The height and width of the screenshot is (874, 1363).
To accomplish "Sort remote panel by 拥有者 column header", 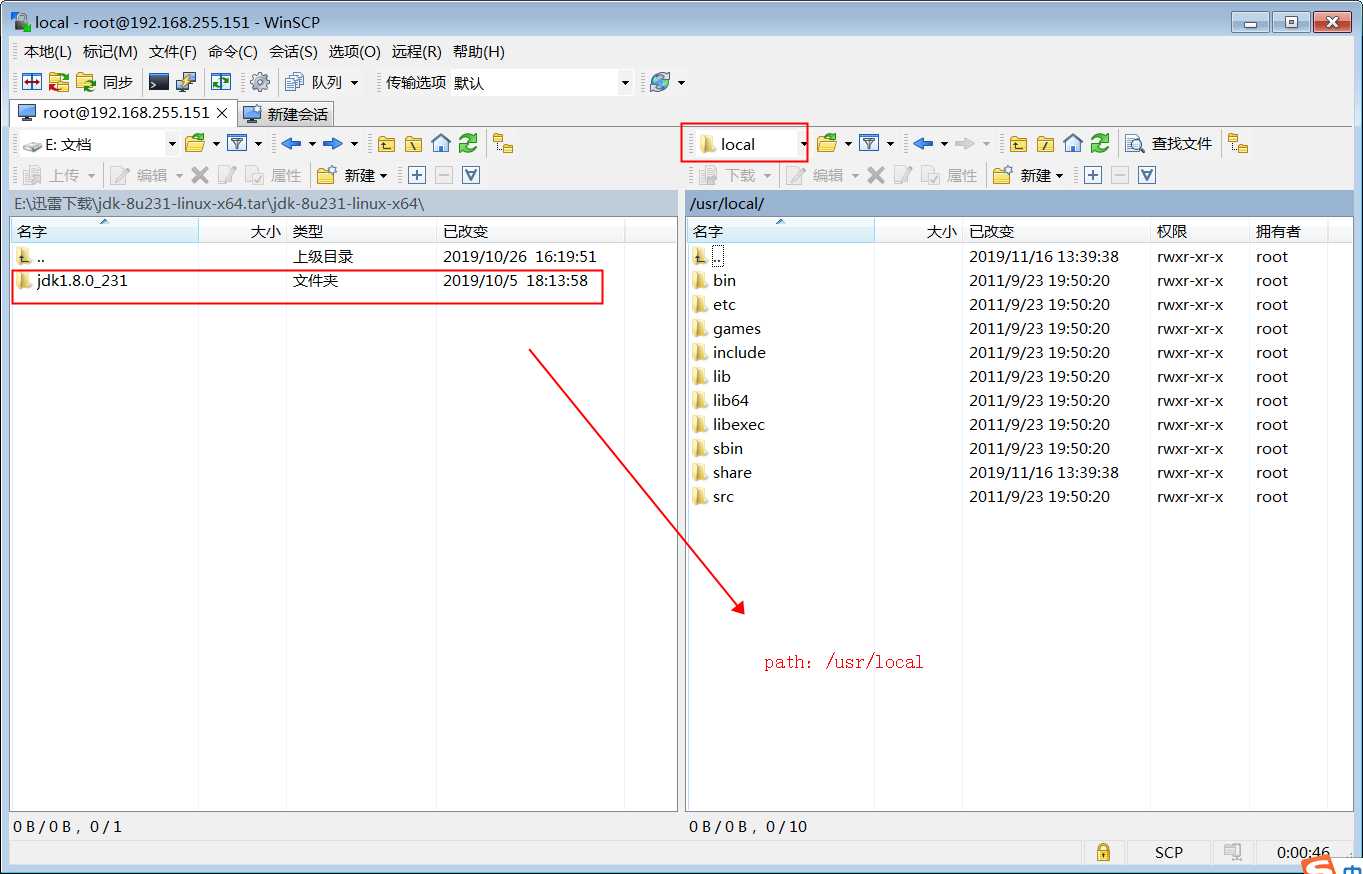I will tap(1288, 232).
